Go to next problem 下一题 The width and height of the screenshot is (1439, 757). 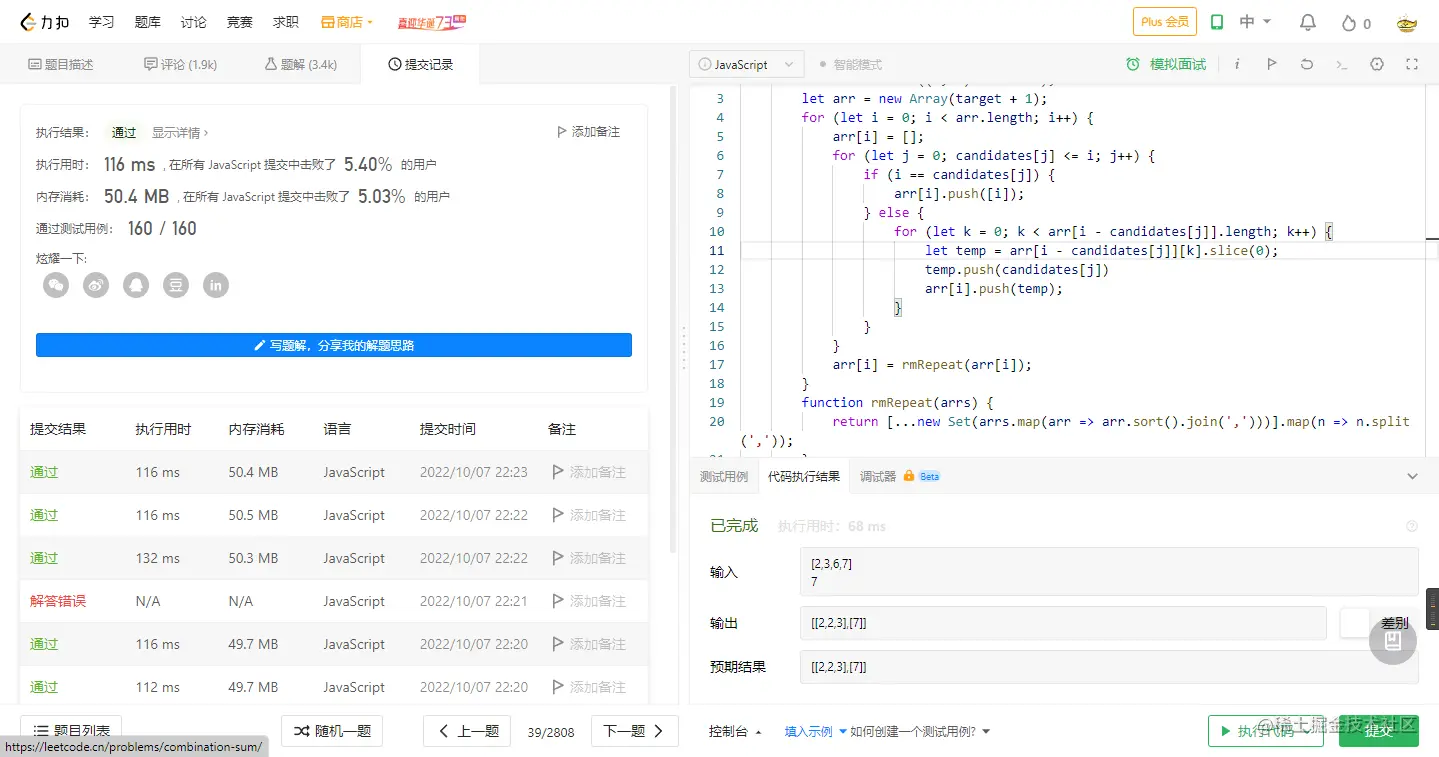click(x=635, y=731)
